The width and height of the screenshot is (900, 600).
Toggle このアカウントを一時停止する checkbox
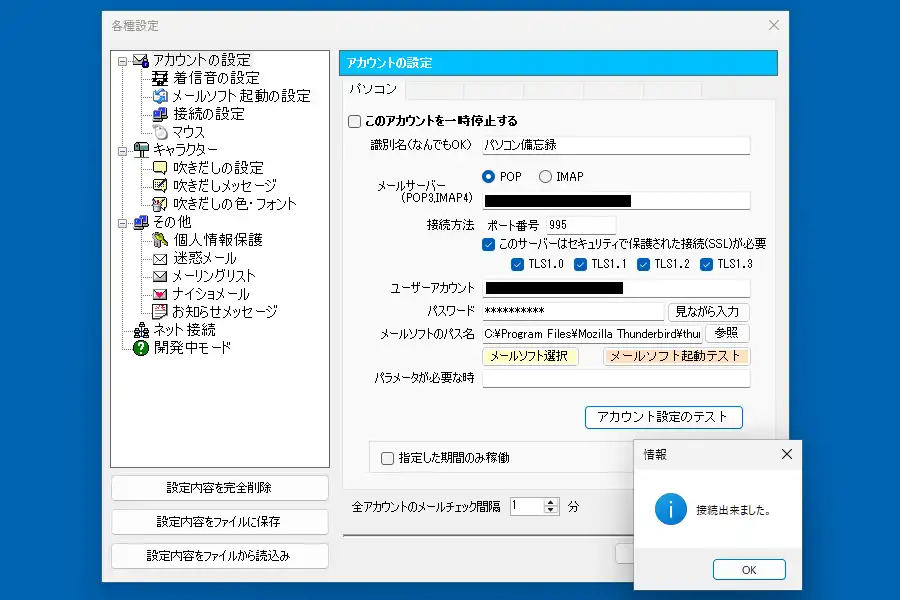click(355, 121)
